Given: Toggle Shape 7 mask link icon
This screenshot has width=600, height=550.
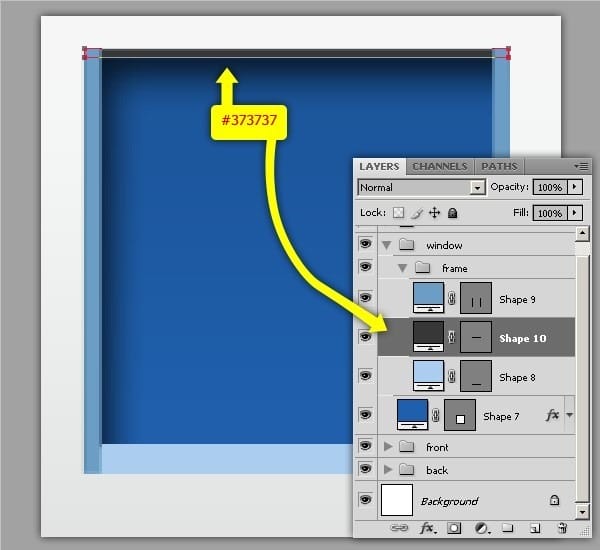Looking at the screenshot, I should (436, 415).
